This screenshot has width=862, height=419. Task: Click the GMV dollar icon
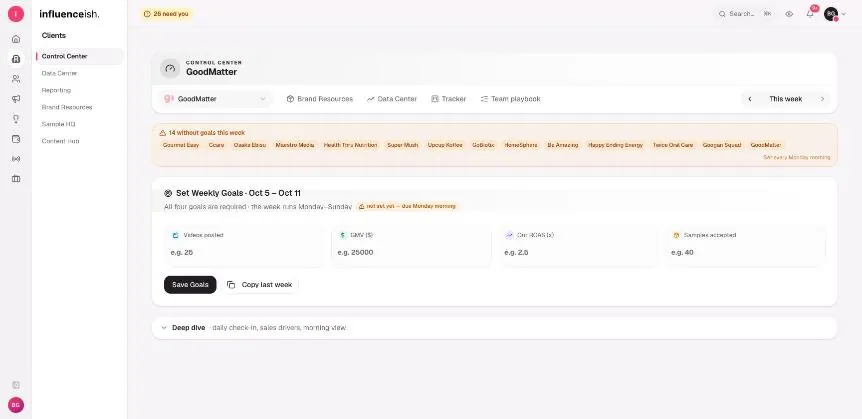[342, 235]
